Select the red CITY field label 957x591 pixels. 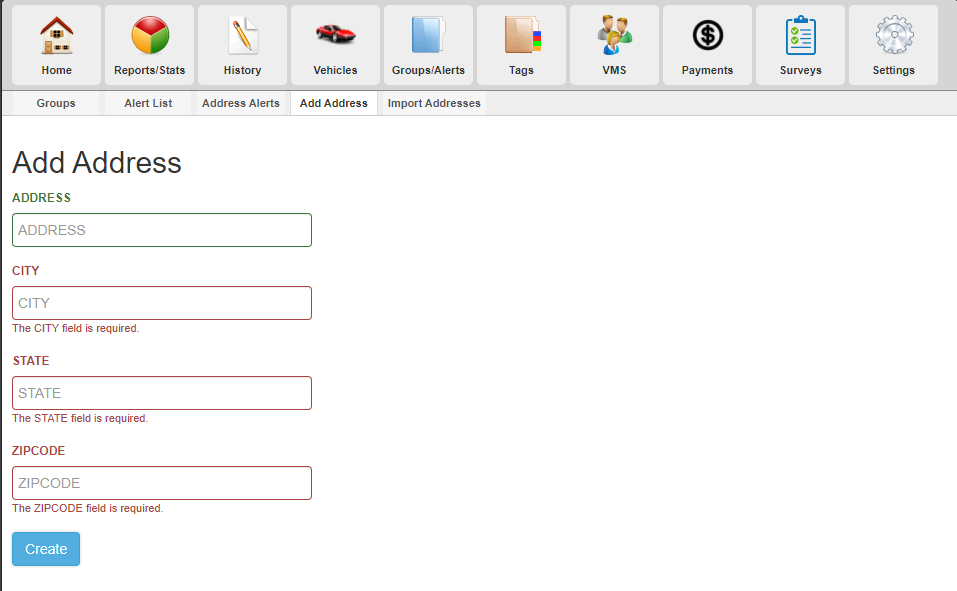[26, 271]
